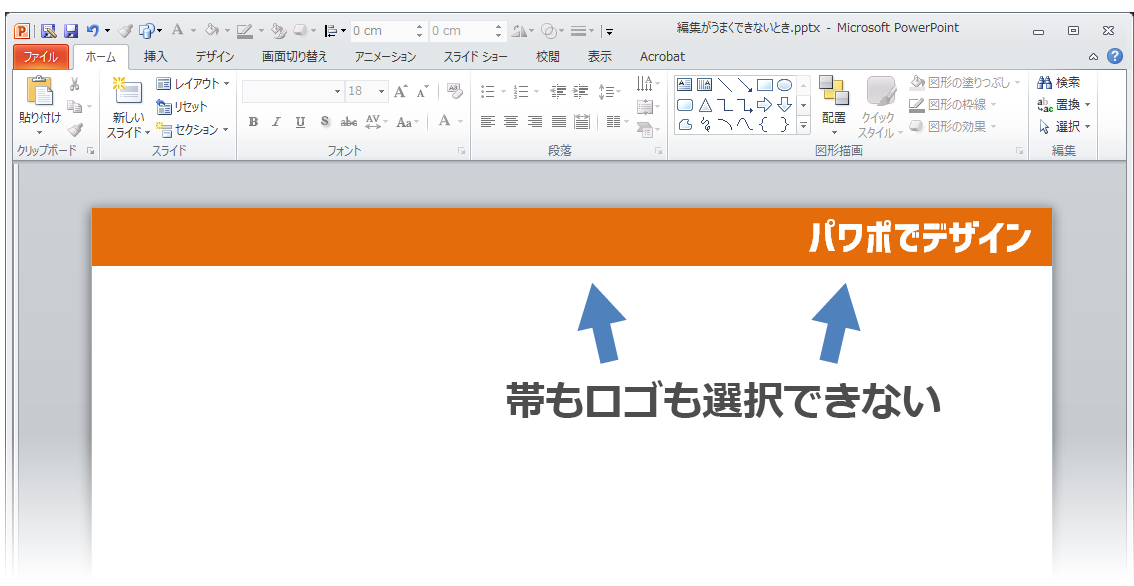Decrease list indent level

pos(558,91)
